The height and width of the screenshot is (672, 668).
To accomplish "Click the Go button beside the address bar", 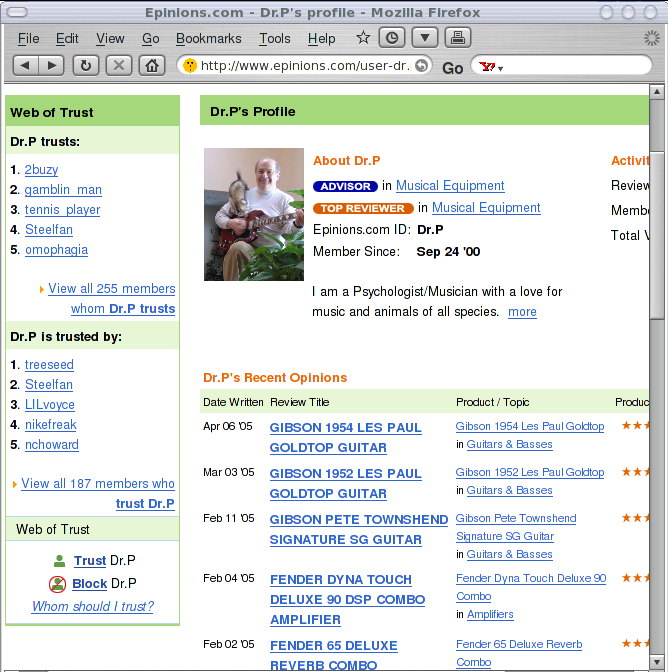I will coord(452,68).
